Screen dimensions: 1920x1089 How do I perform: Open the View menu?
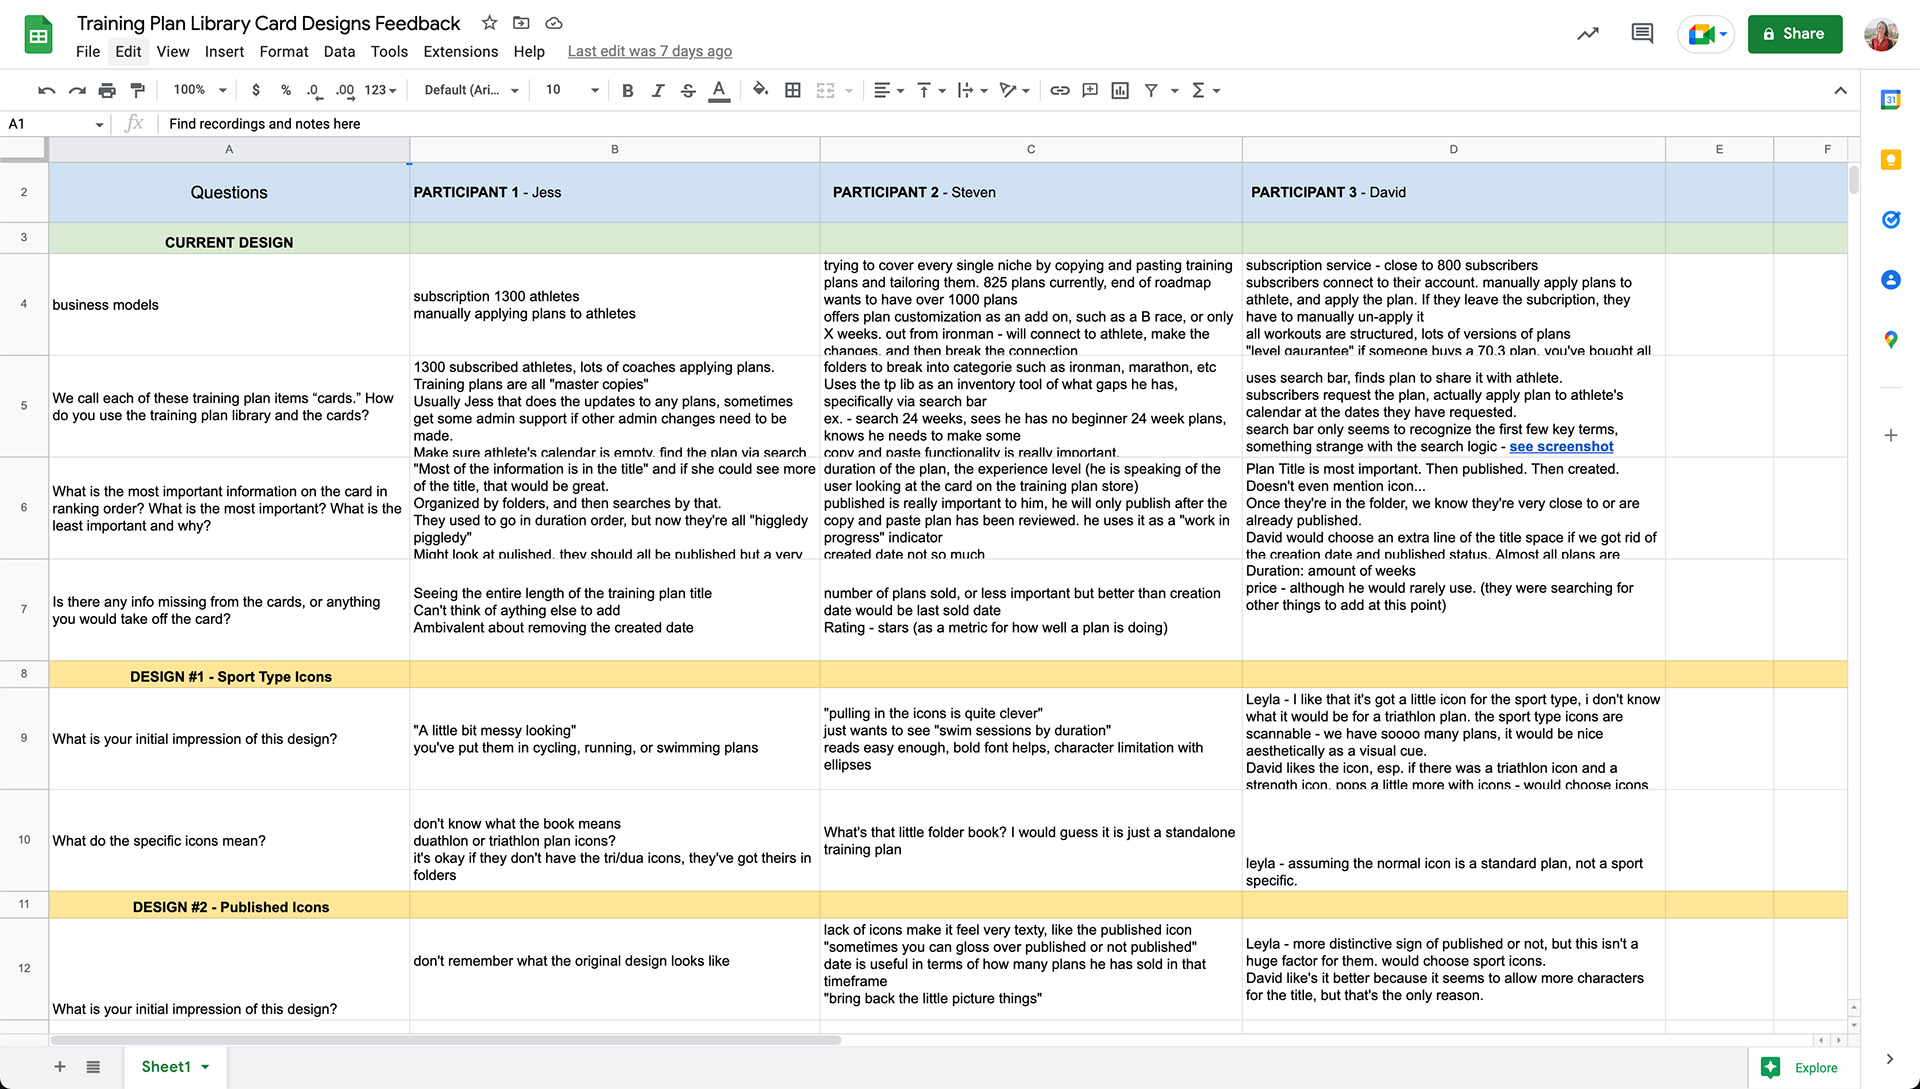coord(173,51)
